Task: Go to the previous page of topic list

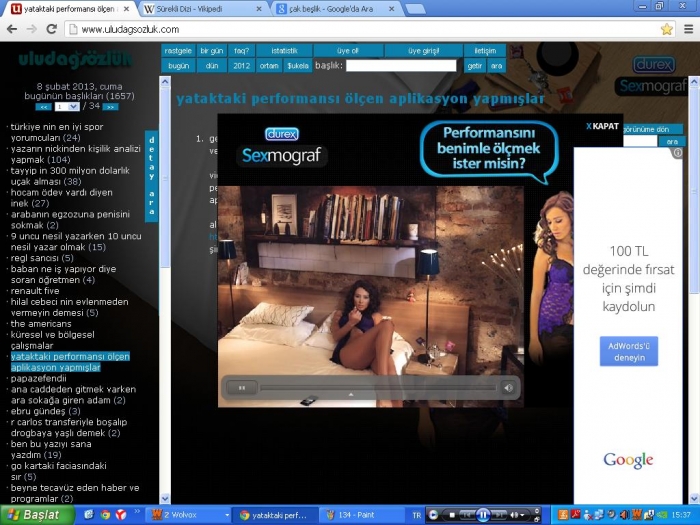Action: (43, 107)
